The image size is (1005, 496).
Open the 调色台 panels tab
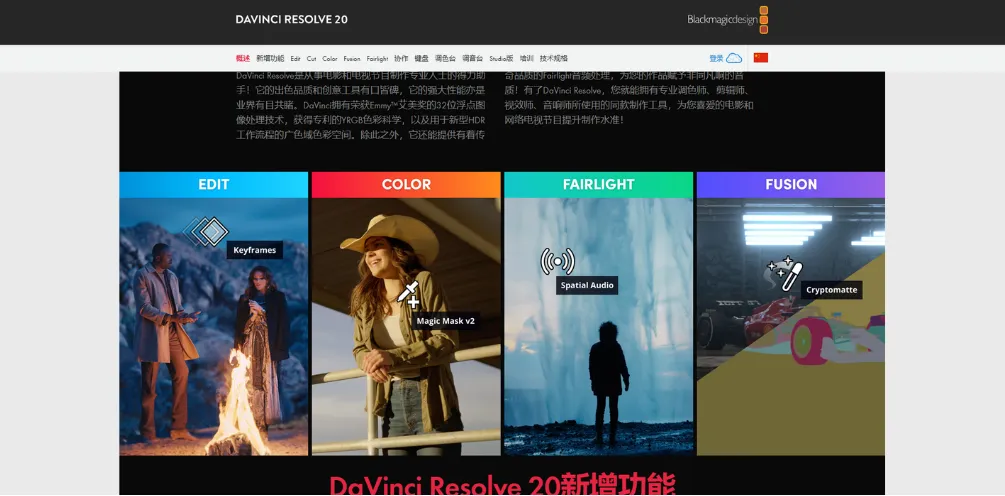pos(445,58)
